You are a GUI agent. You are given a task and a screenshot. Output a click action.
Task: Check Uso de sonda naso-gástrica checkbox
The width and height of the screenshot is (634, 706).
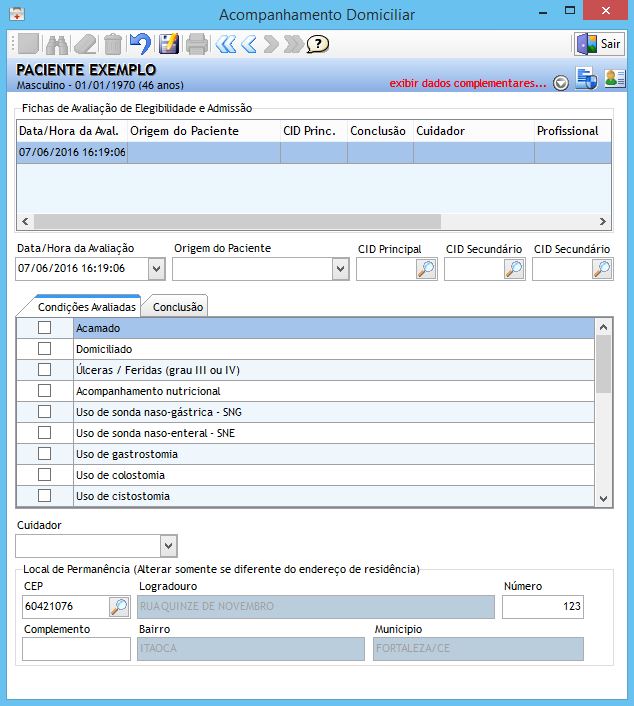44,412
